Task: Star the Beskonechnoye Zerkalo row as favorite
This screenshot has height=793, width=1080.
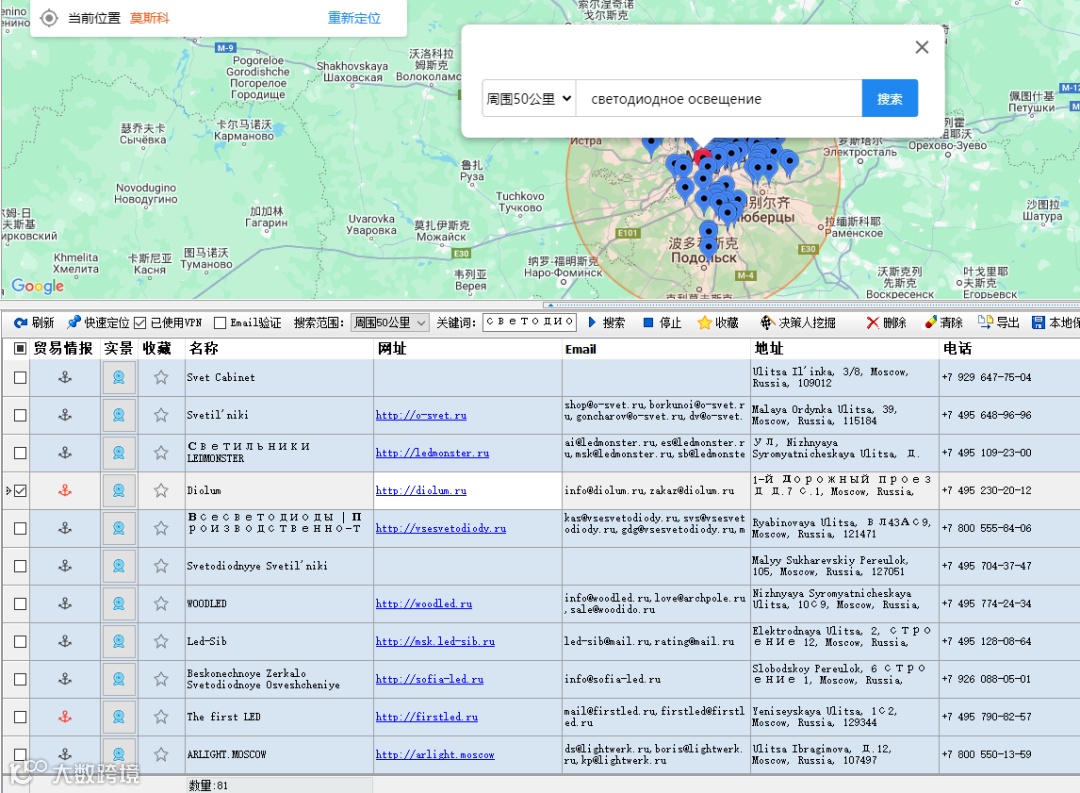Action: point(160,679)
